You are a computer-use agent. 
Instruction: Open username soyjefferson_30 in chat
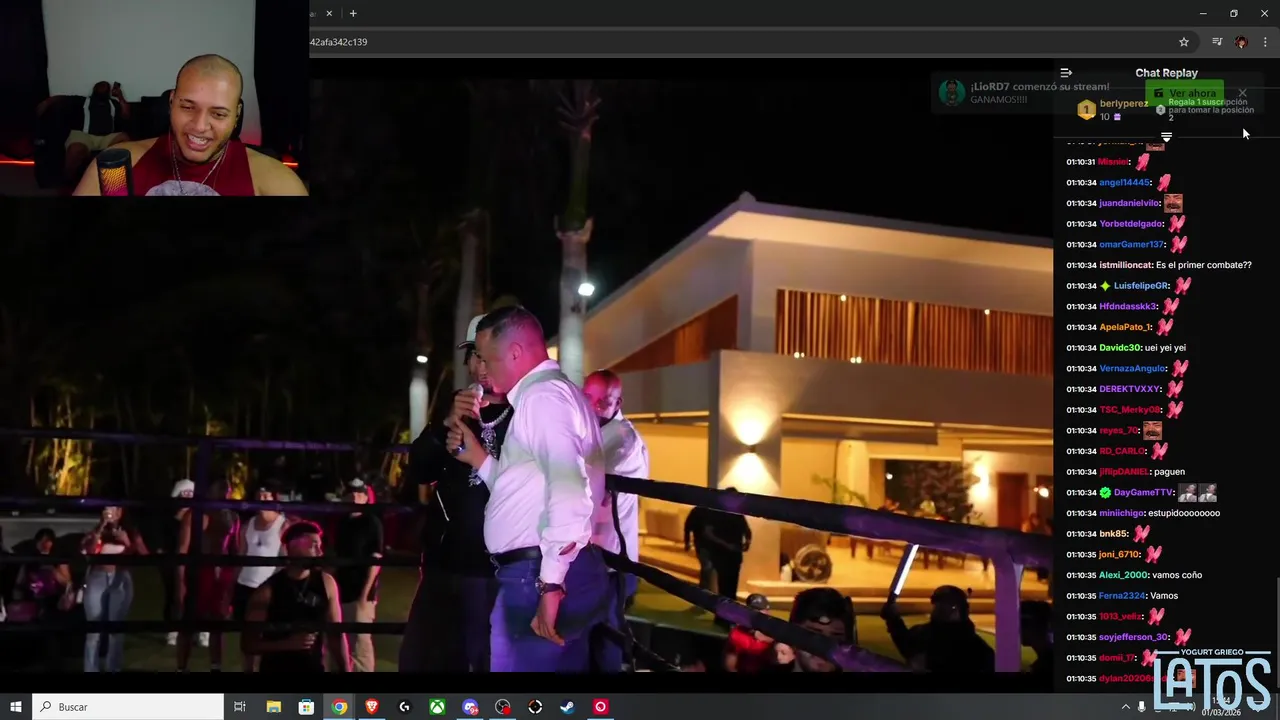pos(1134,637)
